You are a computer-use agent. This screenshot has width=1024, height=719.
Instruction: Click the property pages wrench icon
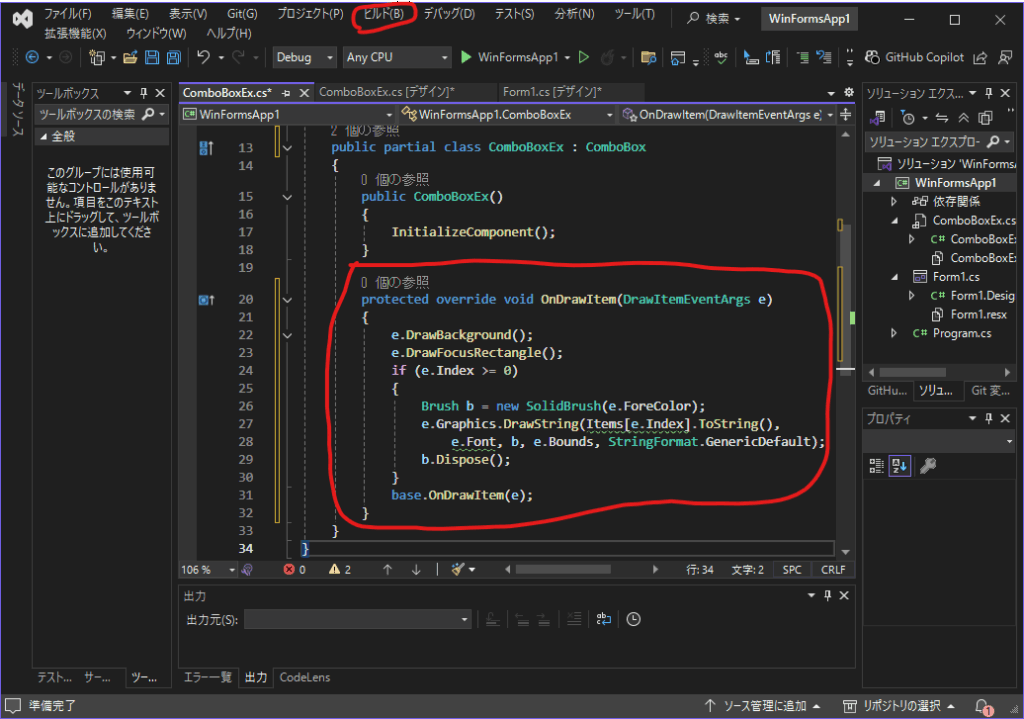click(x=927, y=465)
